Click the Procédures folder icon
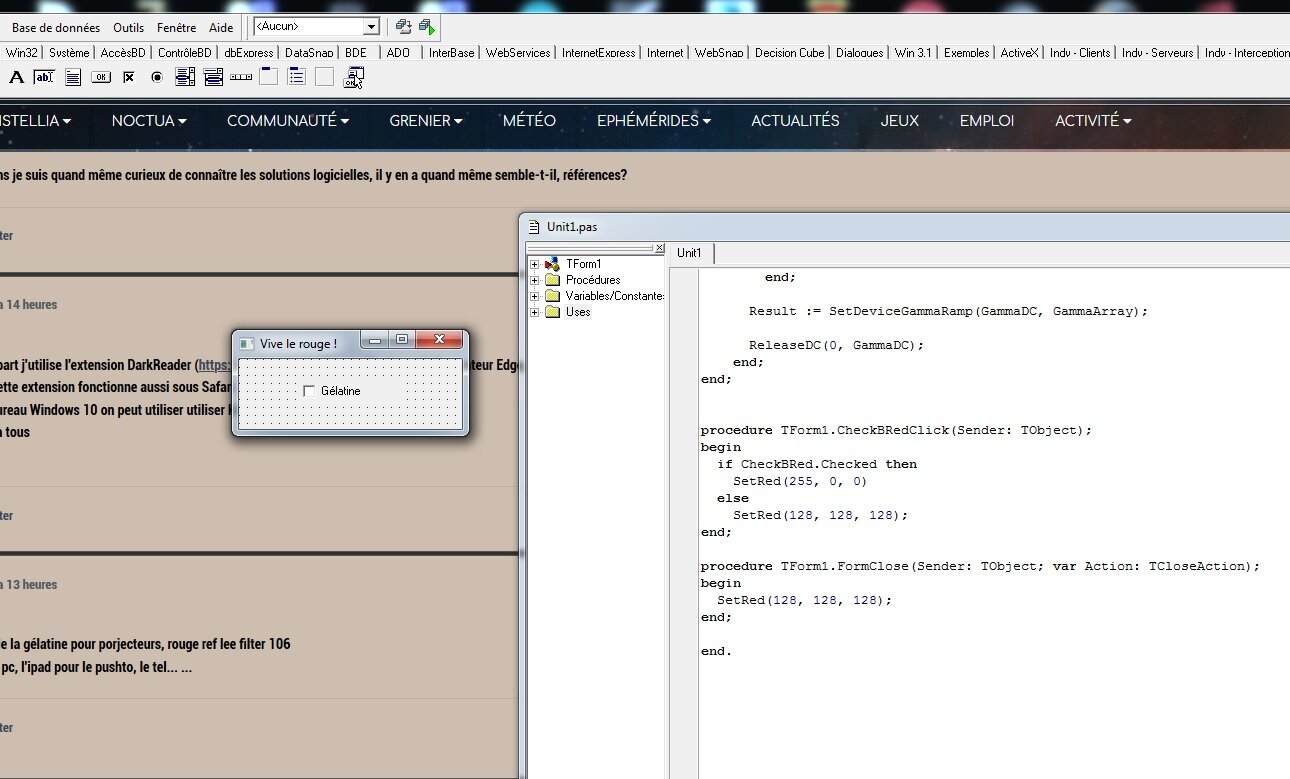The width and height of the screenshot is (1290, 779). tap(552, 280)
